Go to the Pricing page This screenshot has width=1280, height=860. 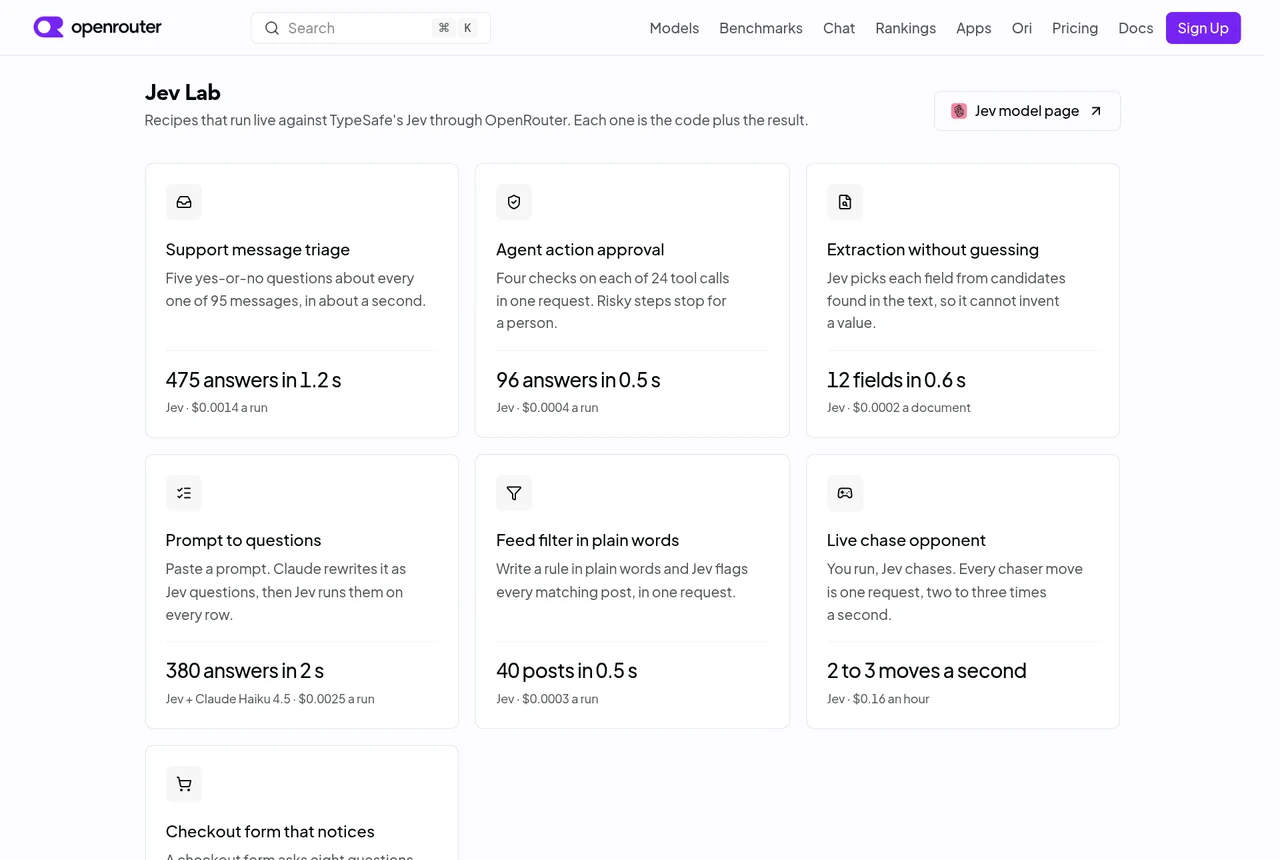tap(1075, 28)
